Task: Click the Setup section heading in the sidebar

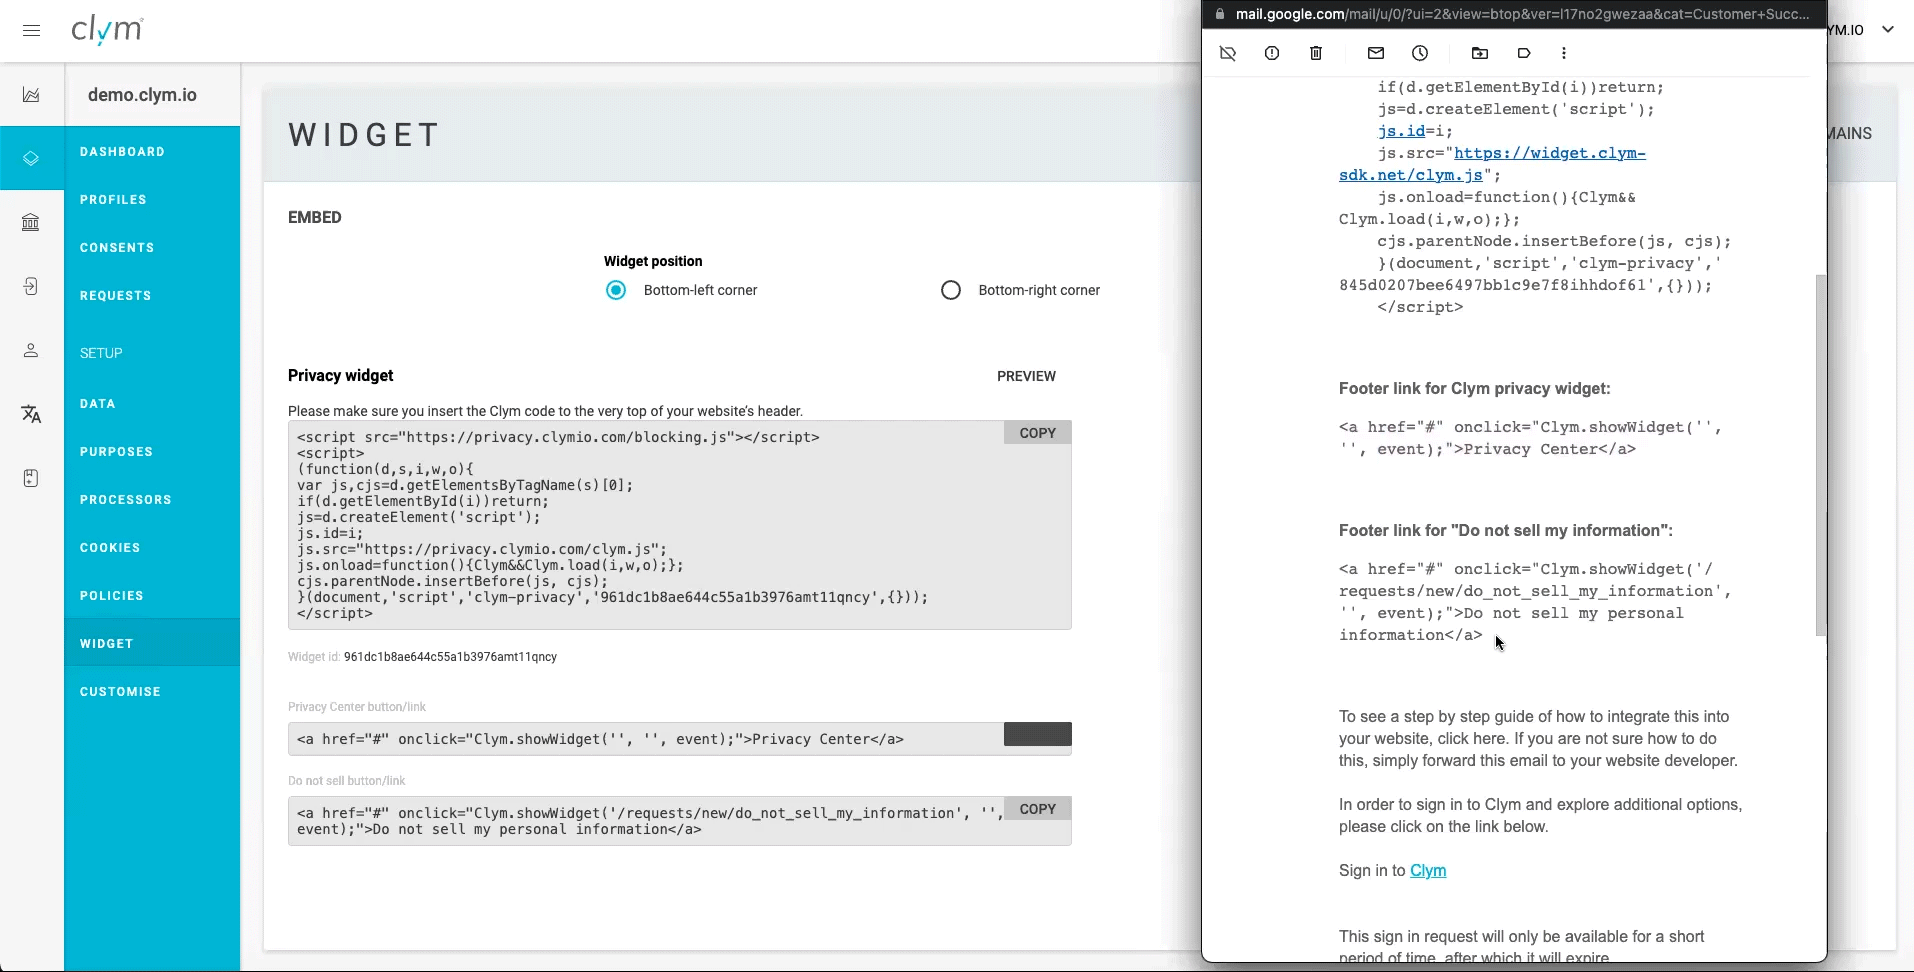Action: 101,353
